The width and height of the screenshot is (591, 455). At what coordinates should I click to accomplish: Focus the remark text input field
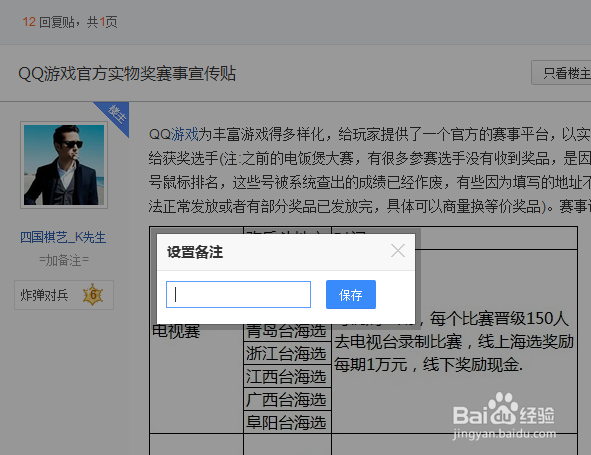[239, 294]
